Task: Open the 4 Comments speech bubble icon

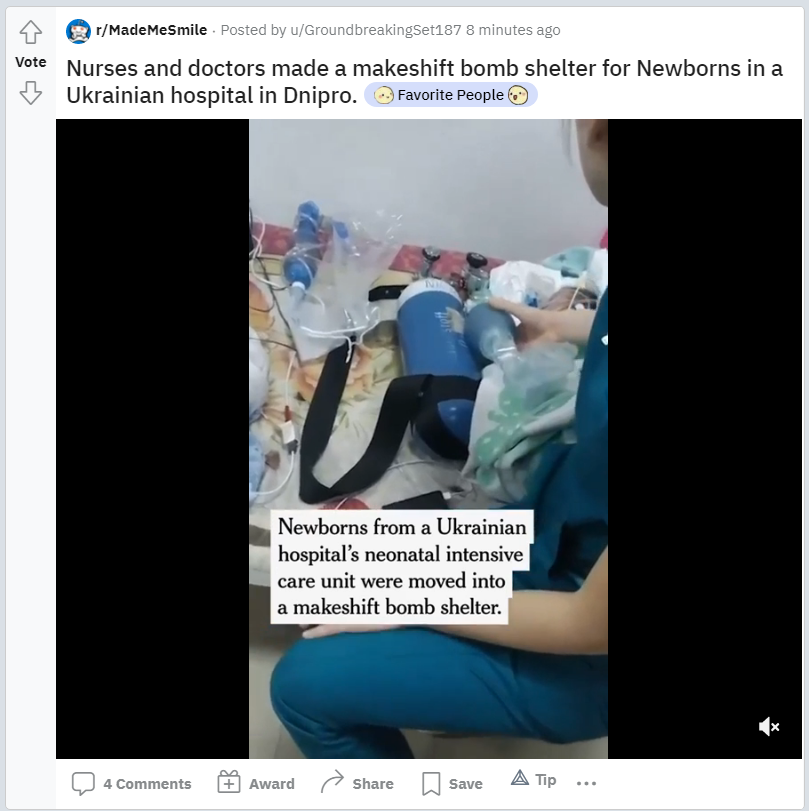Action: tap(83, 784)
